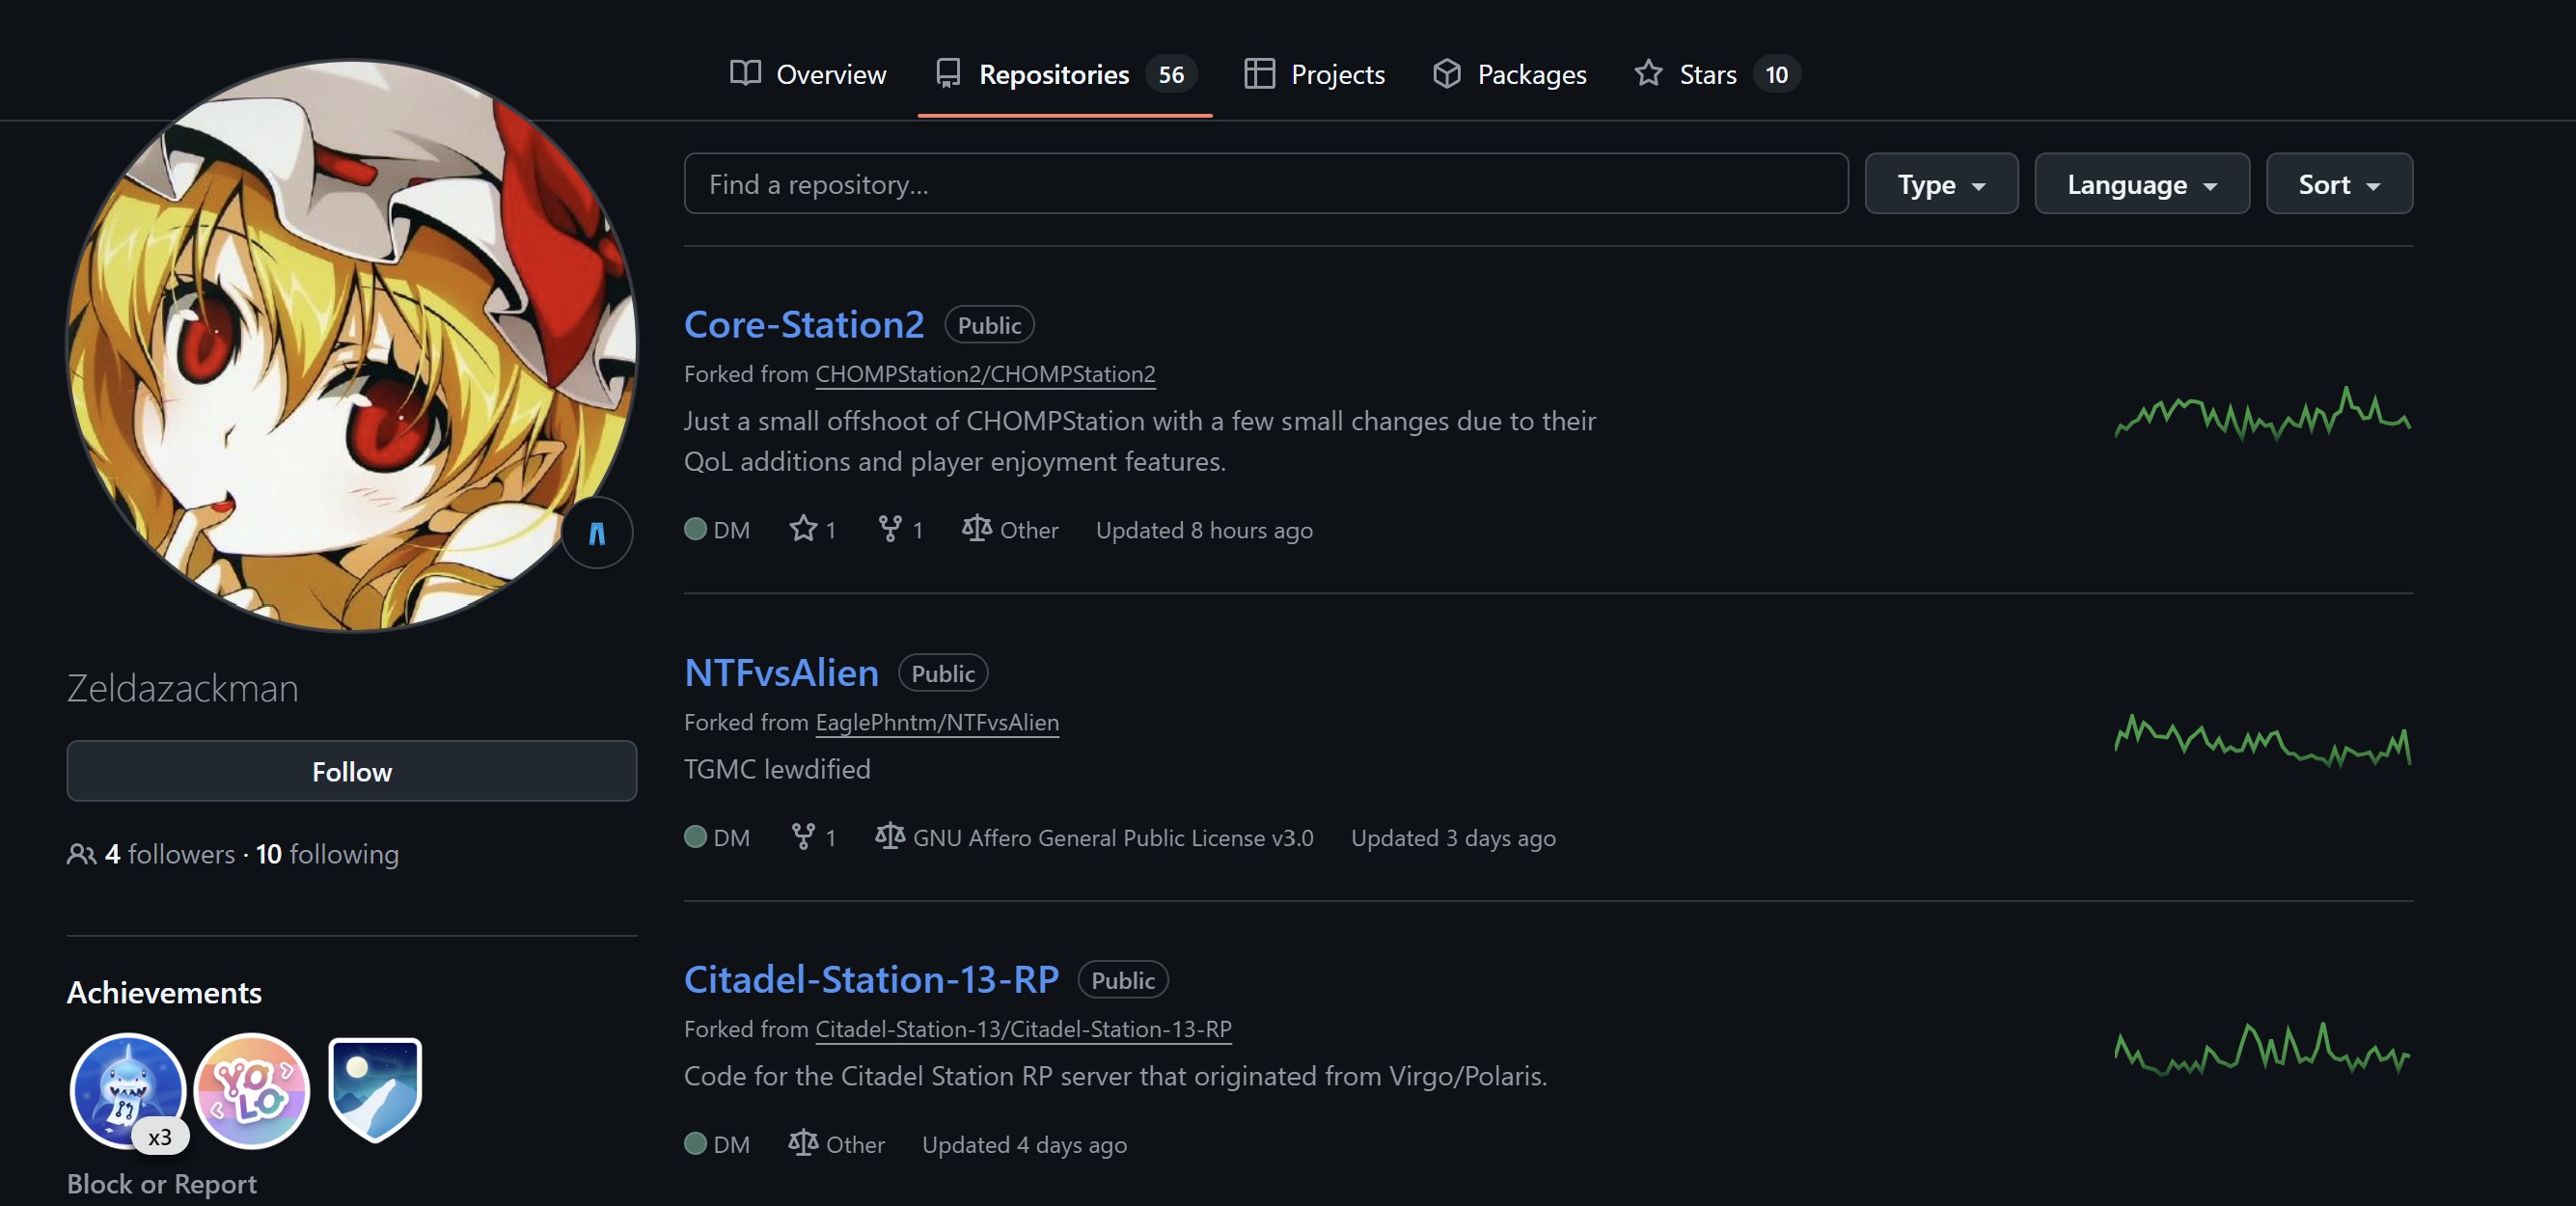Expand the Type filter dropdown
Image resolution: width=2576 pixels, height=1206 pixels.
coord(1941,184)
